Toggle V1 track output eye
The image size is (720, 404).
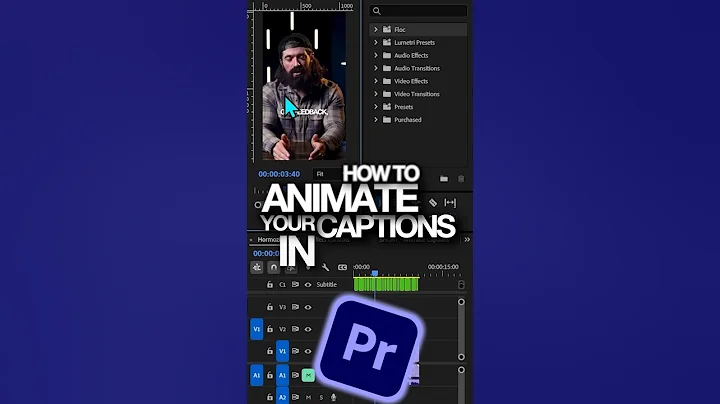(x=308, y=351)
